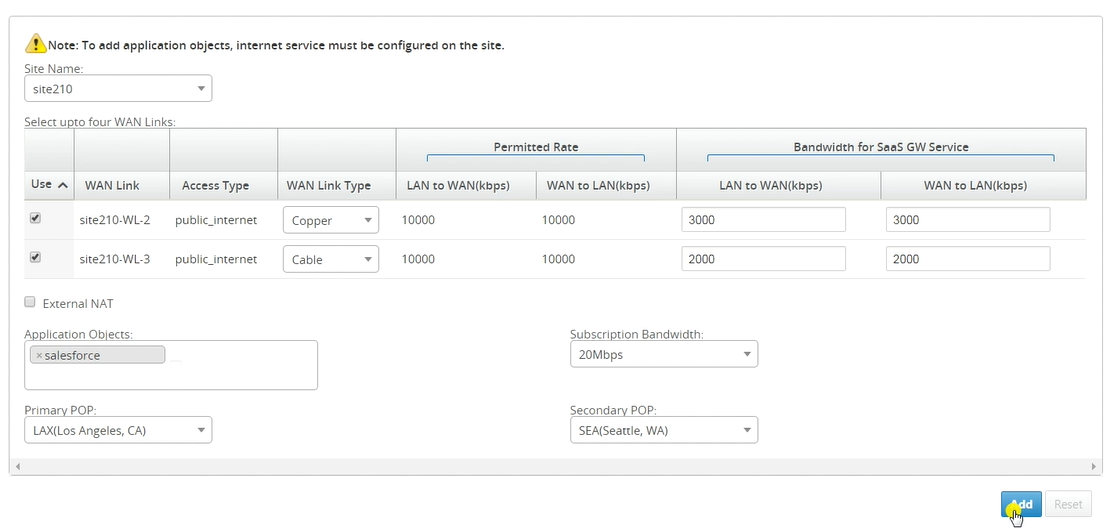Viewport: 1107px width, 529px height.
Task: Click Permitted Rate LAN to WAN(kbps) header
Action: (x=458, y=186)
